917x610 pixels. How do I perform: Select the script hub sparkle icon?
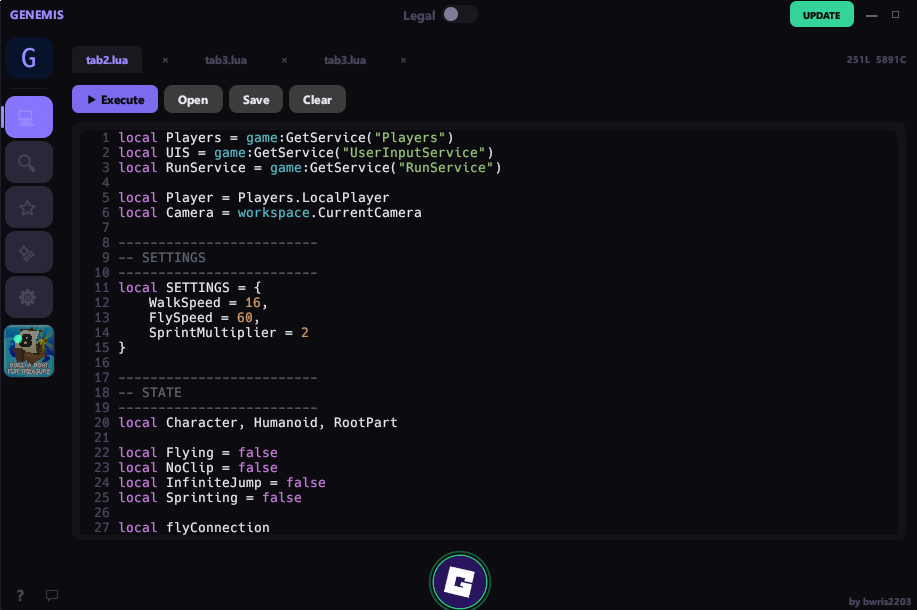[29, 251]
